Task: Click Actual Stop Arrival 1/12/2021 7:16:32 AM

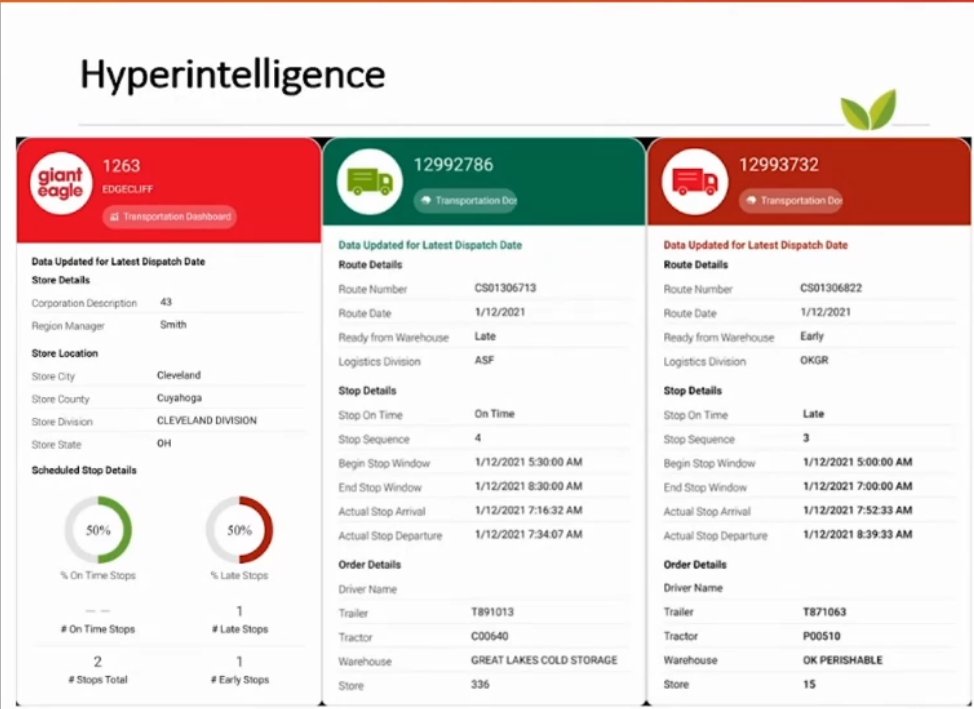Action: click(529, 510)
